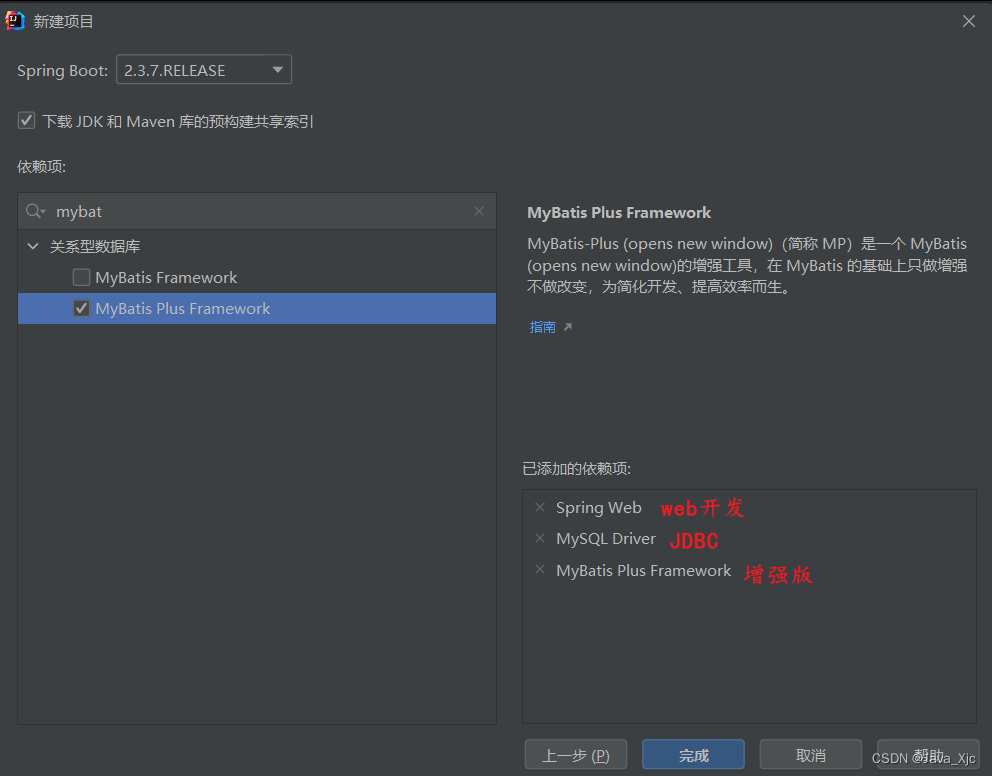Clear the mybat search text with X icon
This screenshot has height=776, width=992.
[x=479, y=211]
